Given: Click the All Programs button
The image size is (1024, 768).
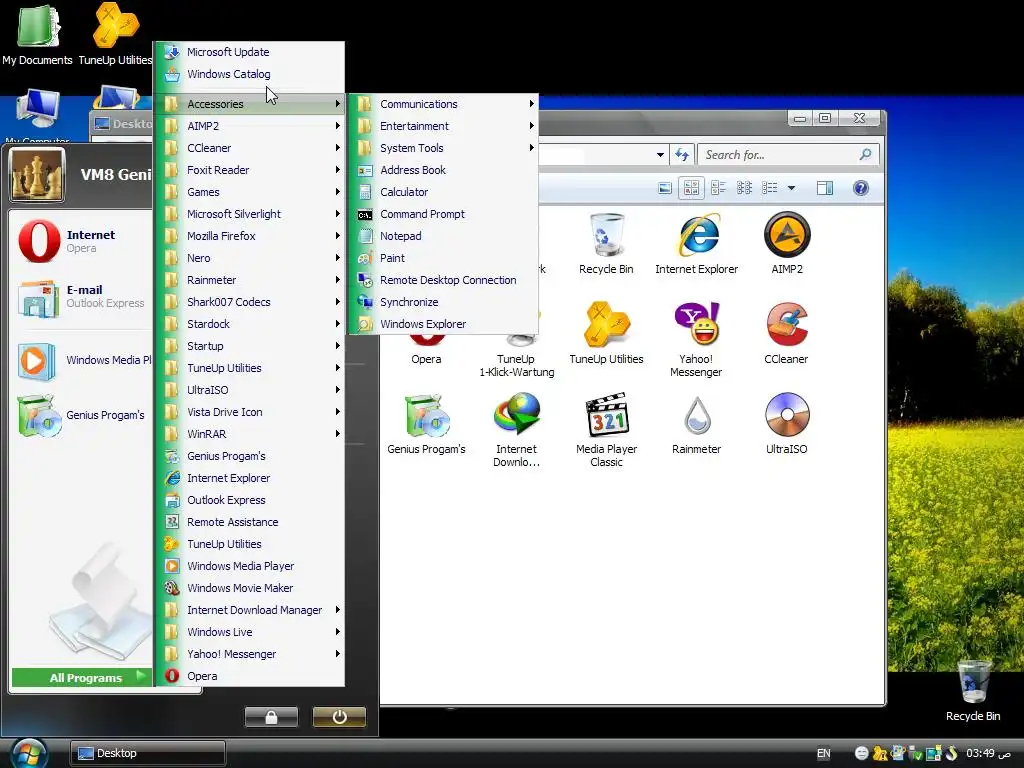Looking at the screenshot, I should [82, 677].
